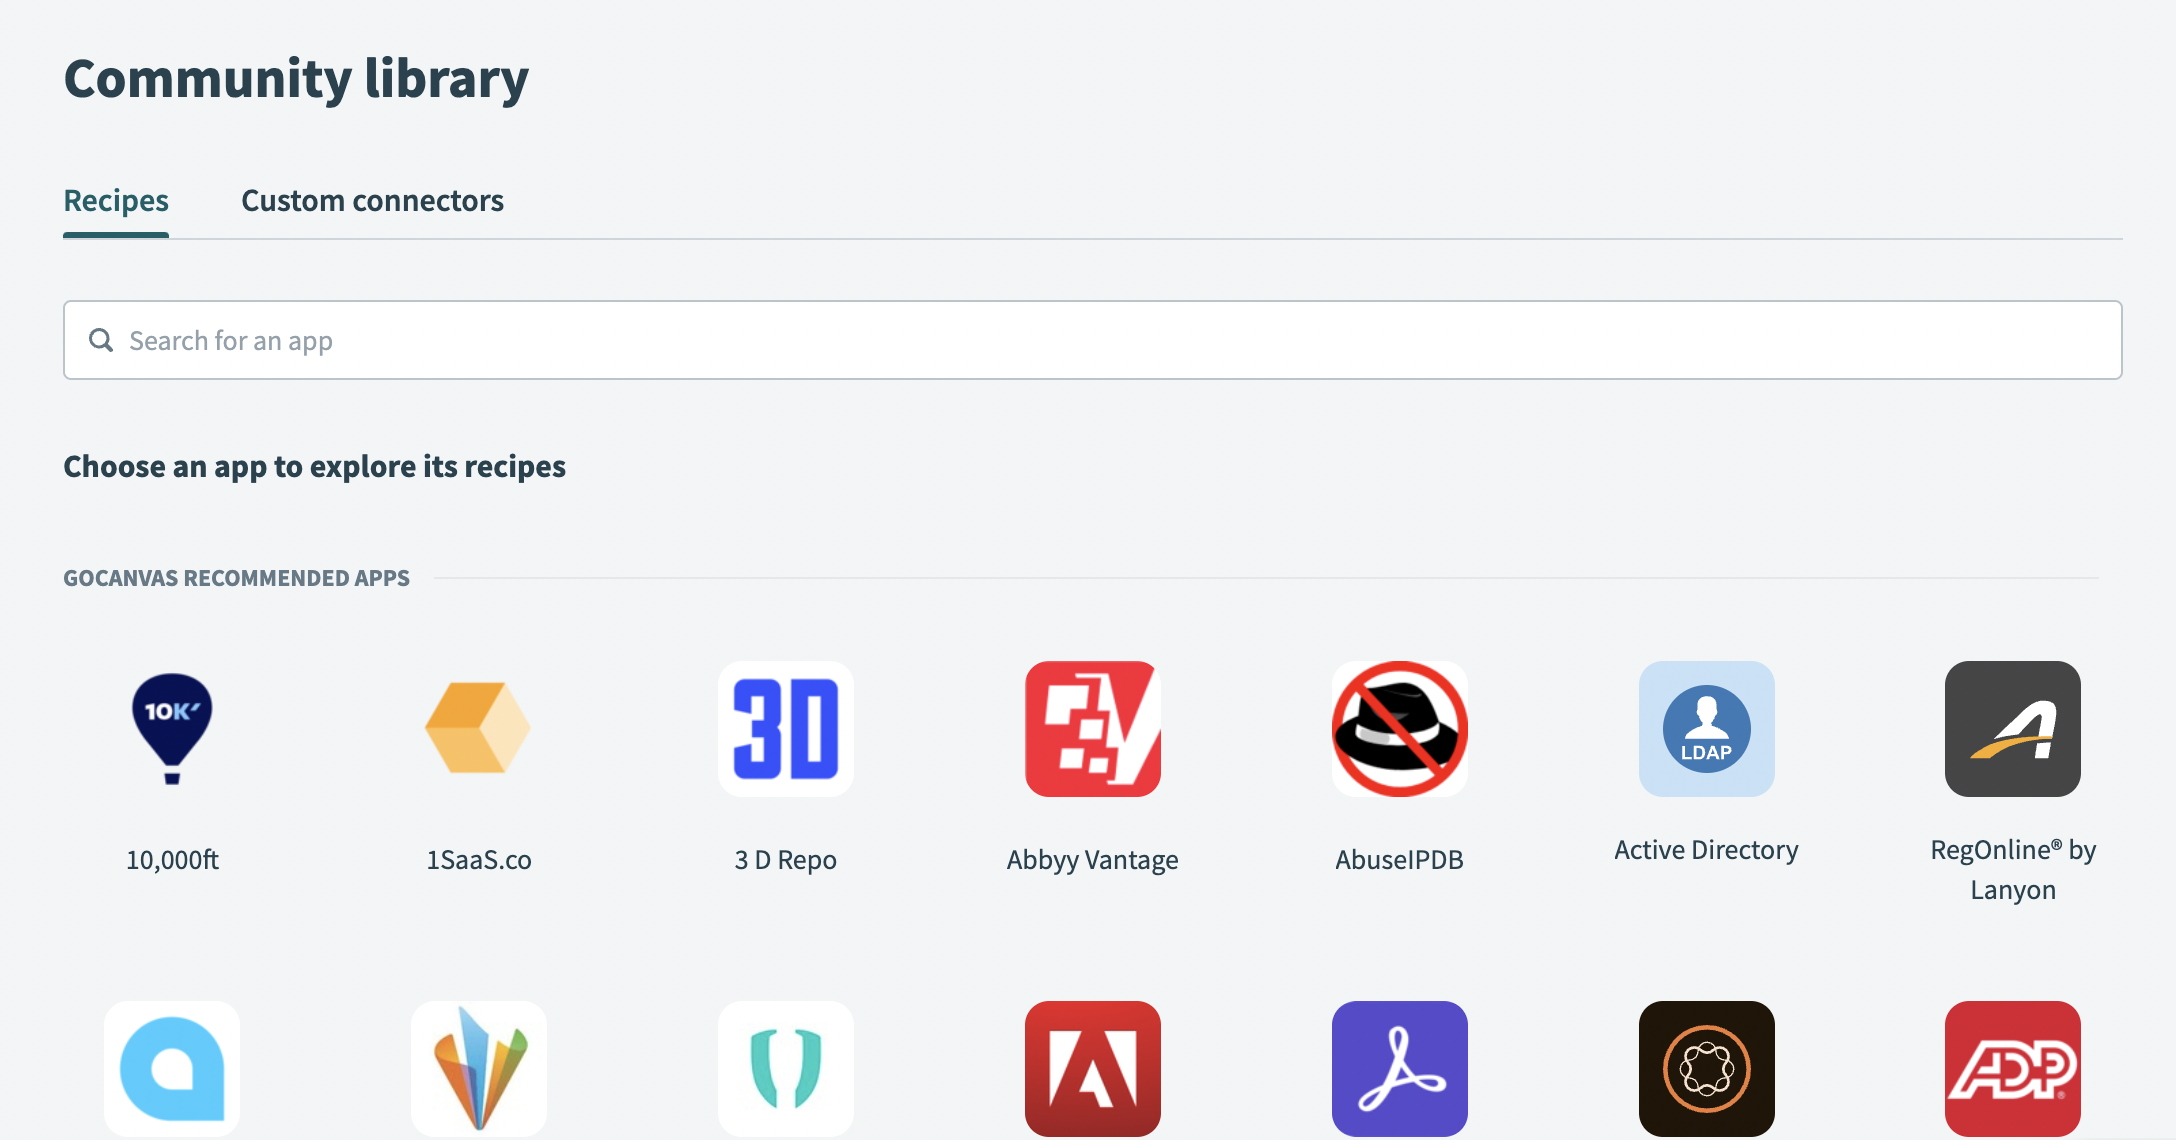
Task: Click the 1SaaS.co app label
Action: (x=479, y=860)
